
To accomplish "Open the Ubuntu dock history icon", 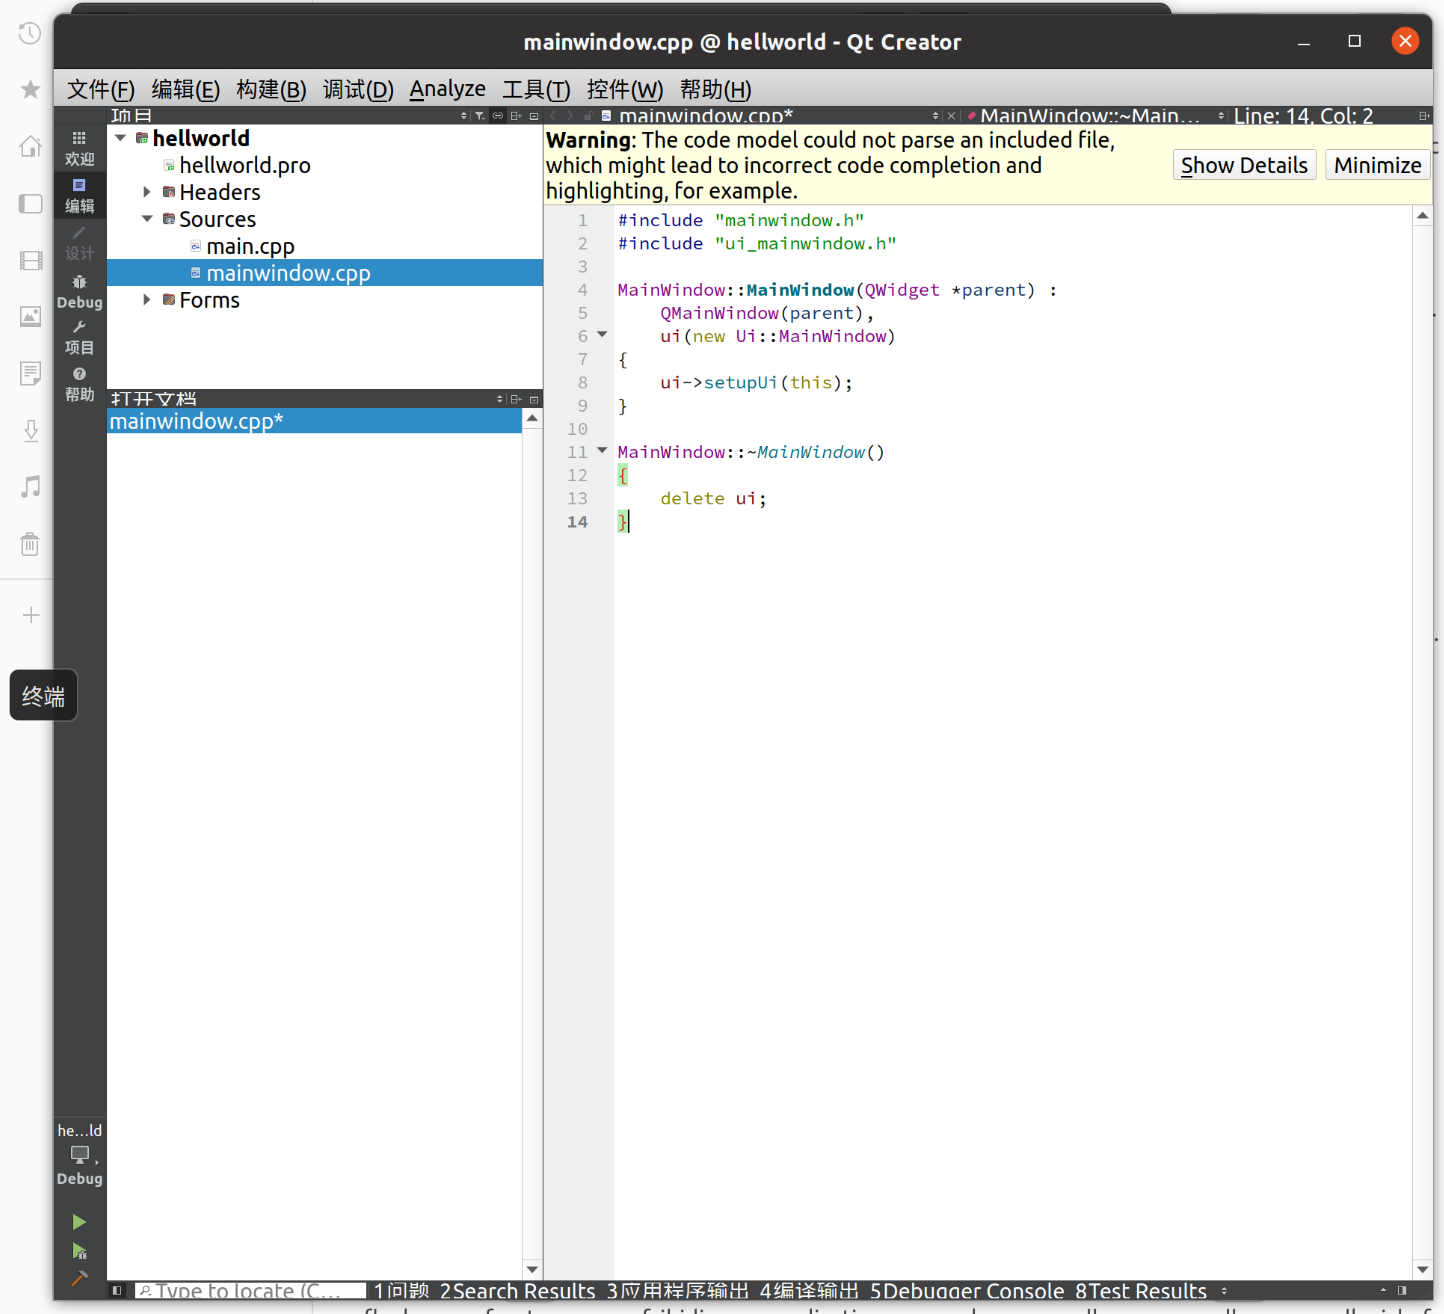I will pyautogui.click(x=30, y=33).
